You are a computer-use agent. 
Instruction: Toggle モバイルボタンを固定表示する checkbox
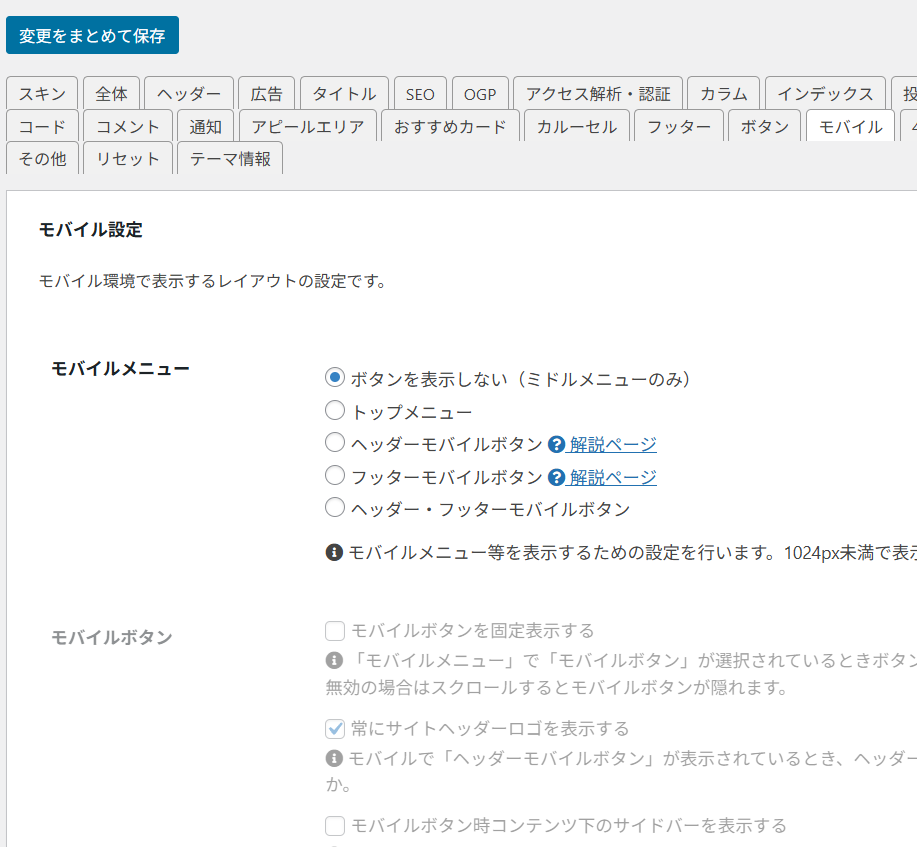point(335,631)
